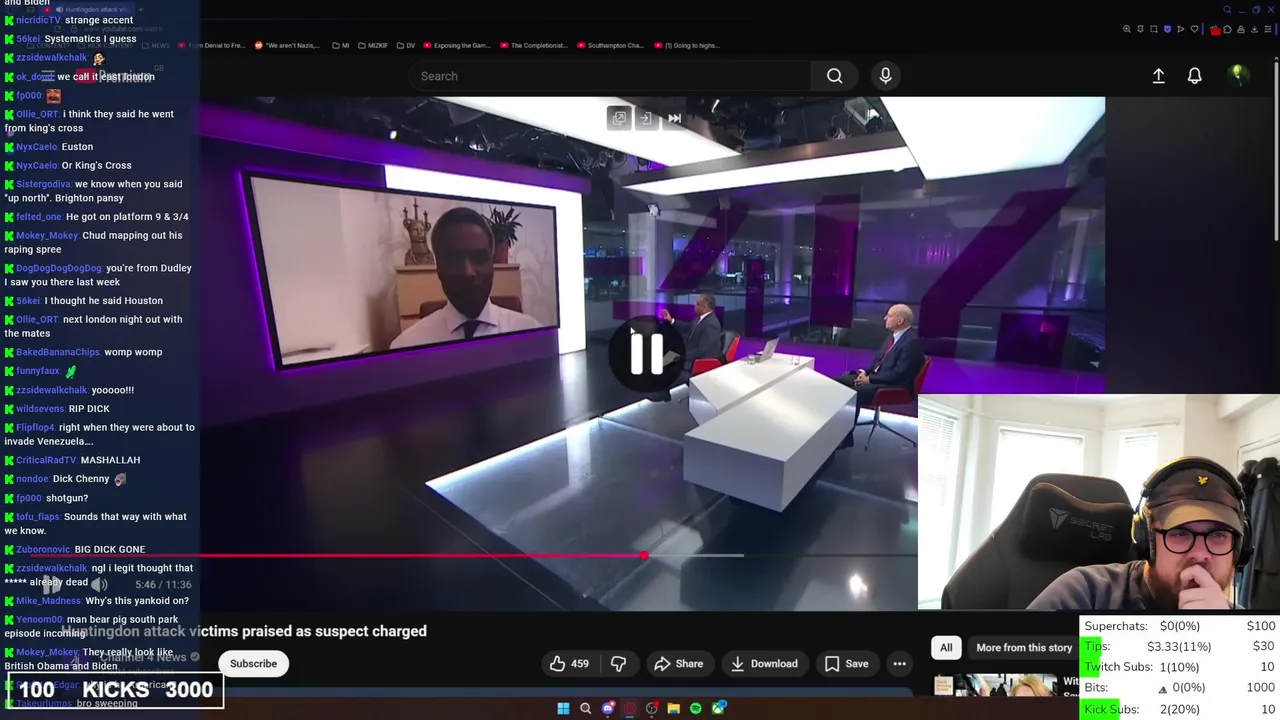Click the player volume speaker icon
Image resolution: width=1280 pixels, height=720 pixels.
tap(99, 584)
